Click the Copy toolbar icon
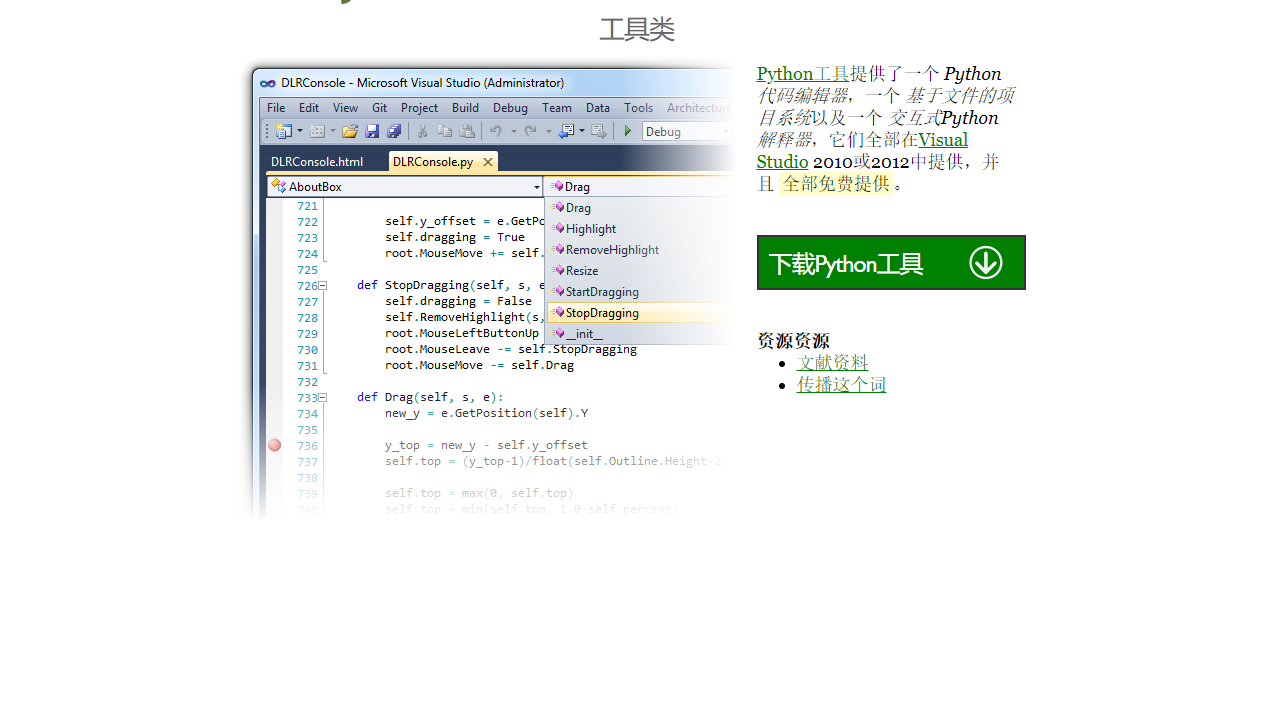 pyautogui.click(x=446, y=131)
